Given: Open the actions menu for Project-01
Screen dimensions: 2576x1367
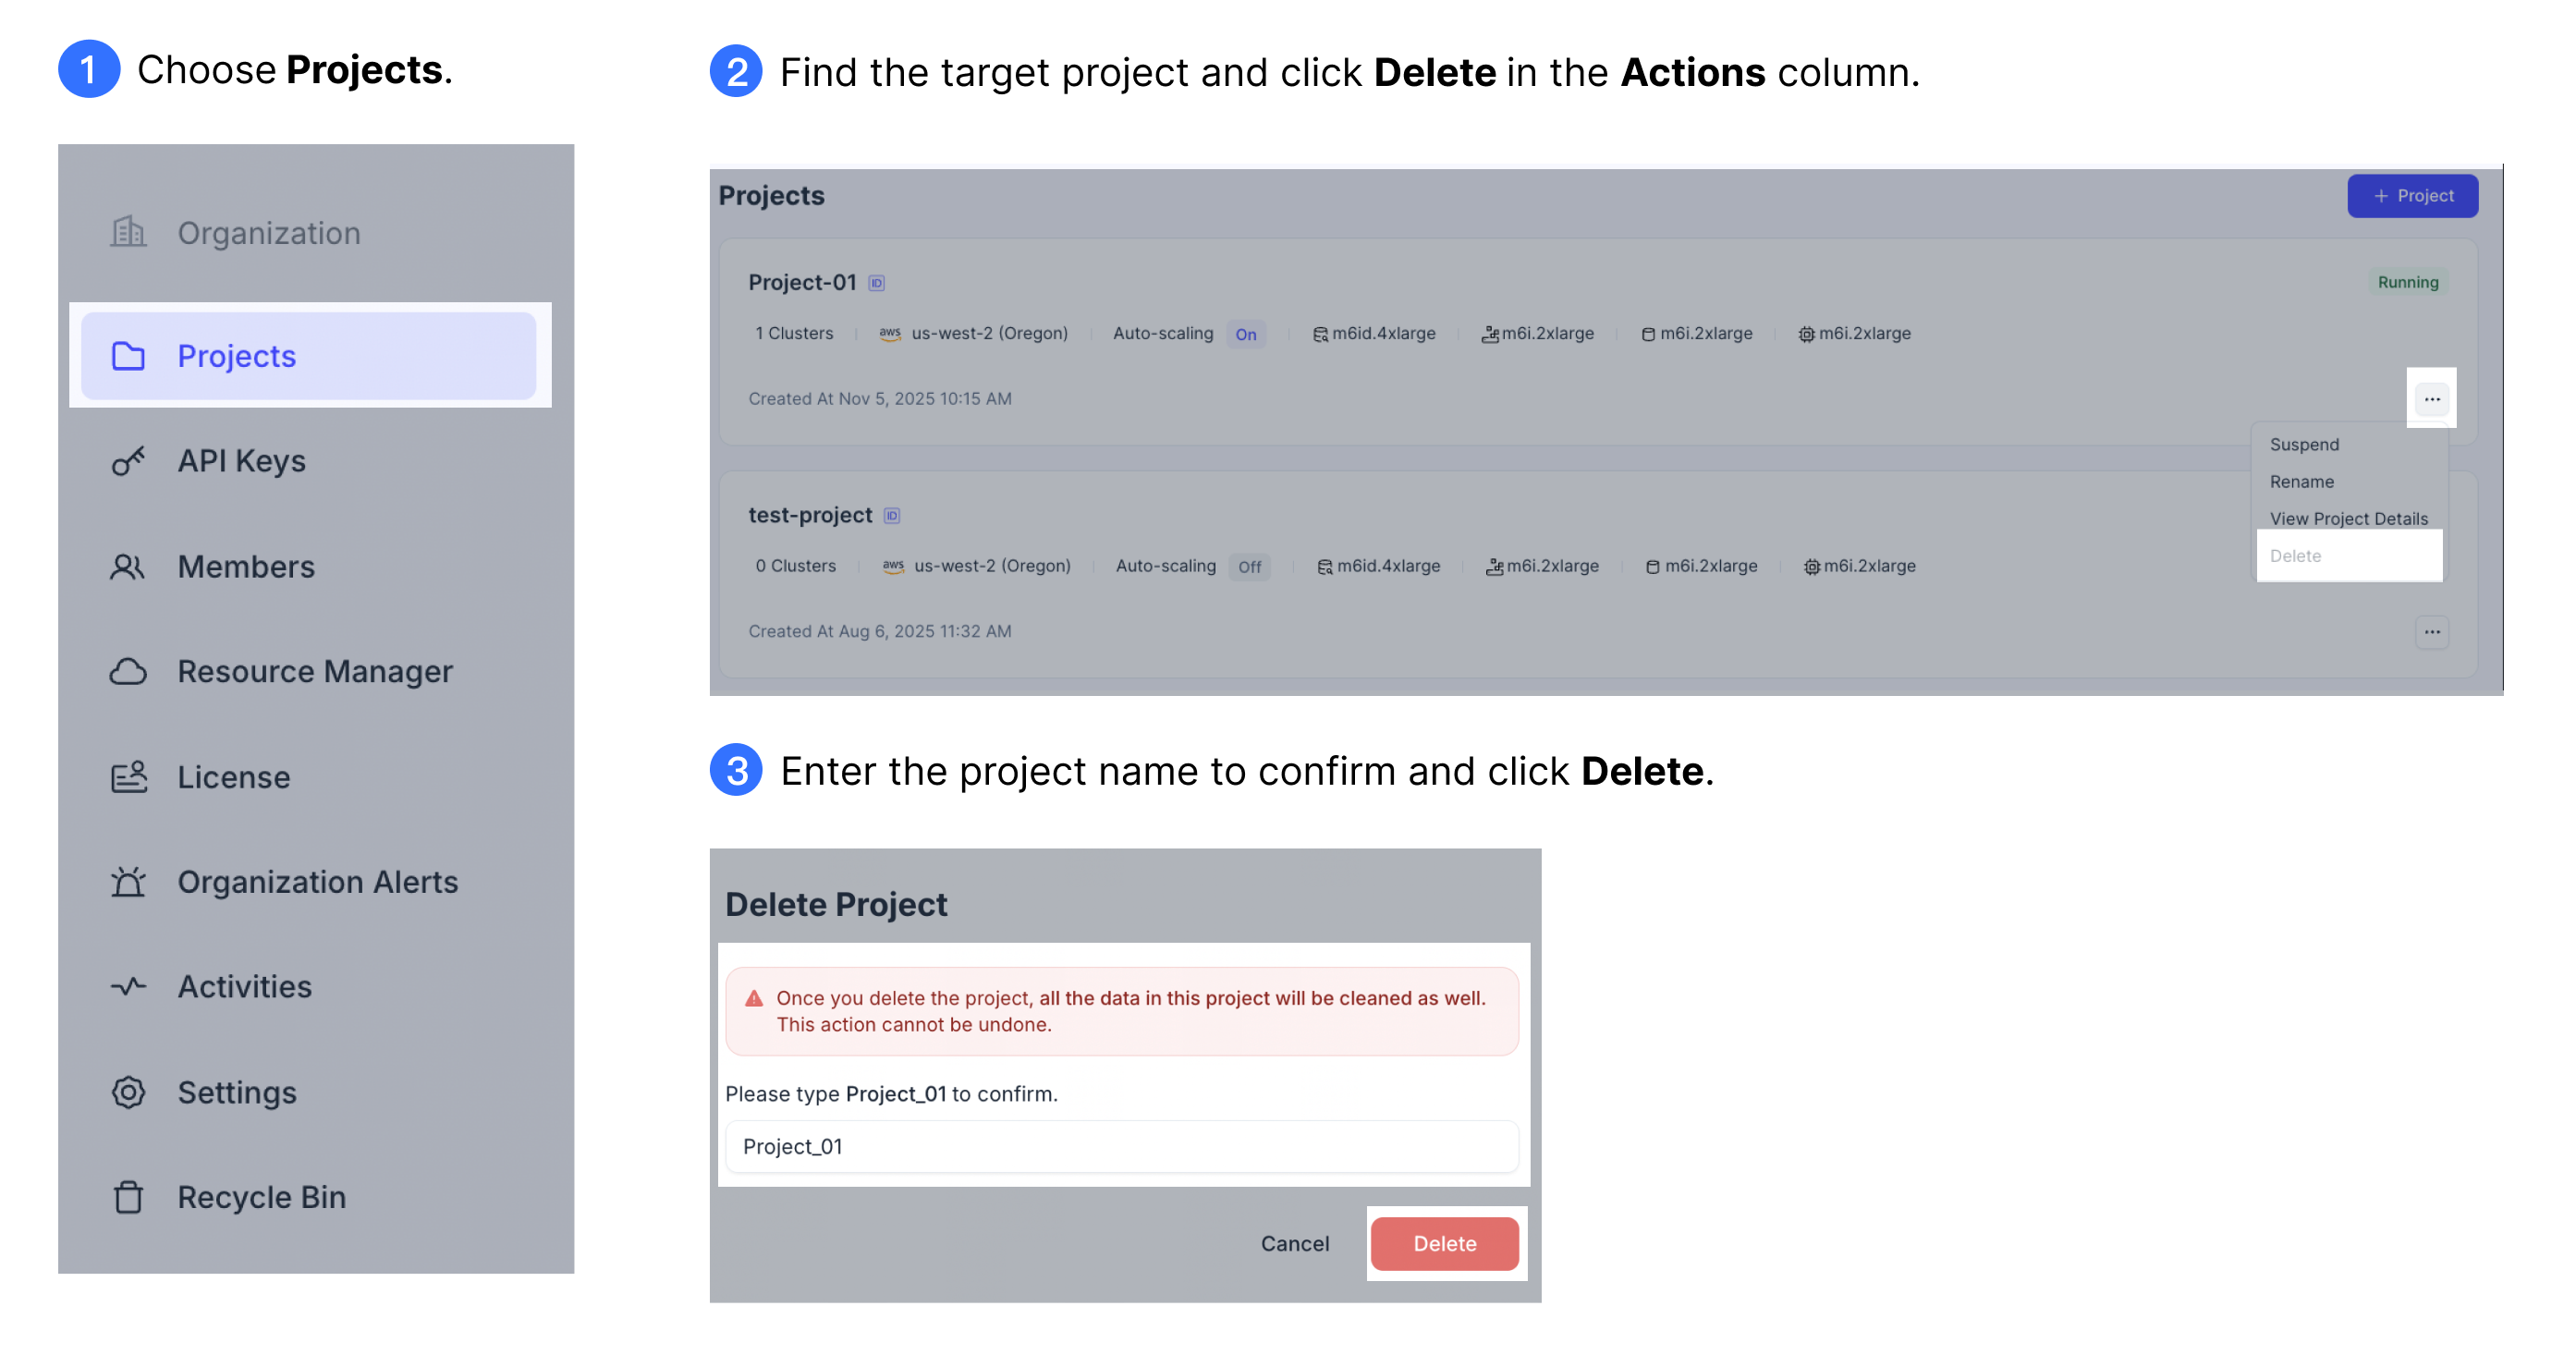Looking at the screenshot, I should point(2432,397).
